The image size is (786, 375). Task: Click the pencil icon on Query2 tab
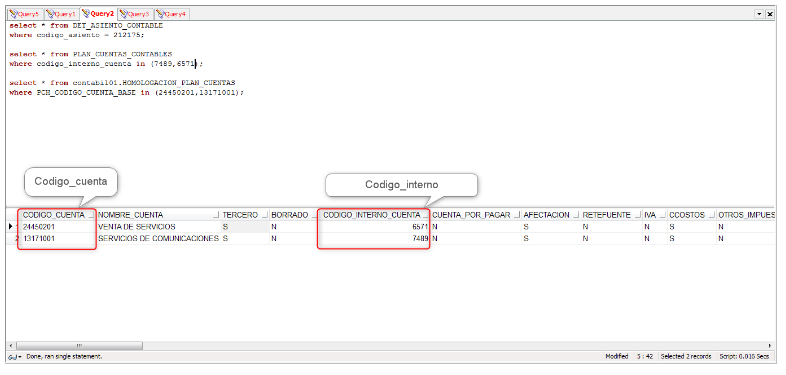pos(86,14)
